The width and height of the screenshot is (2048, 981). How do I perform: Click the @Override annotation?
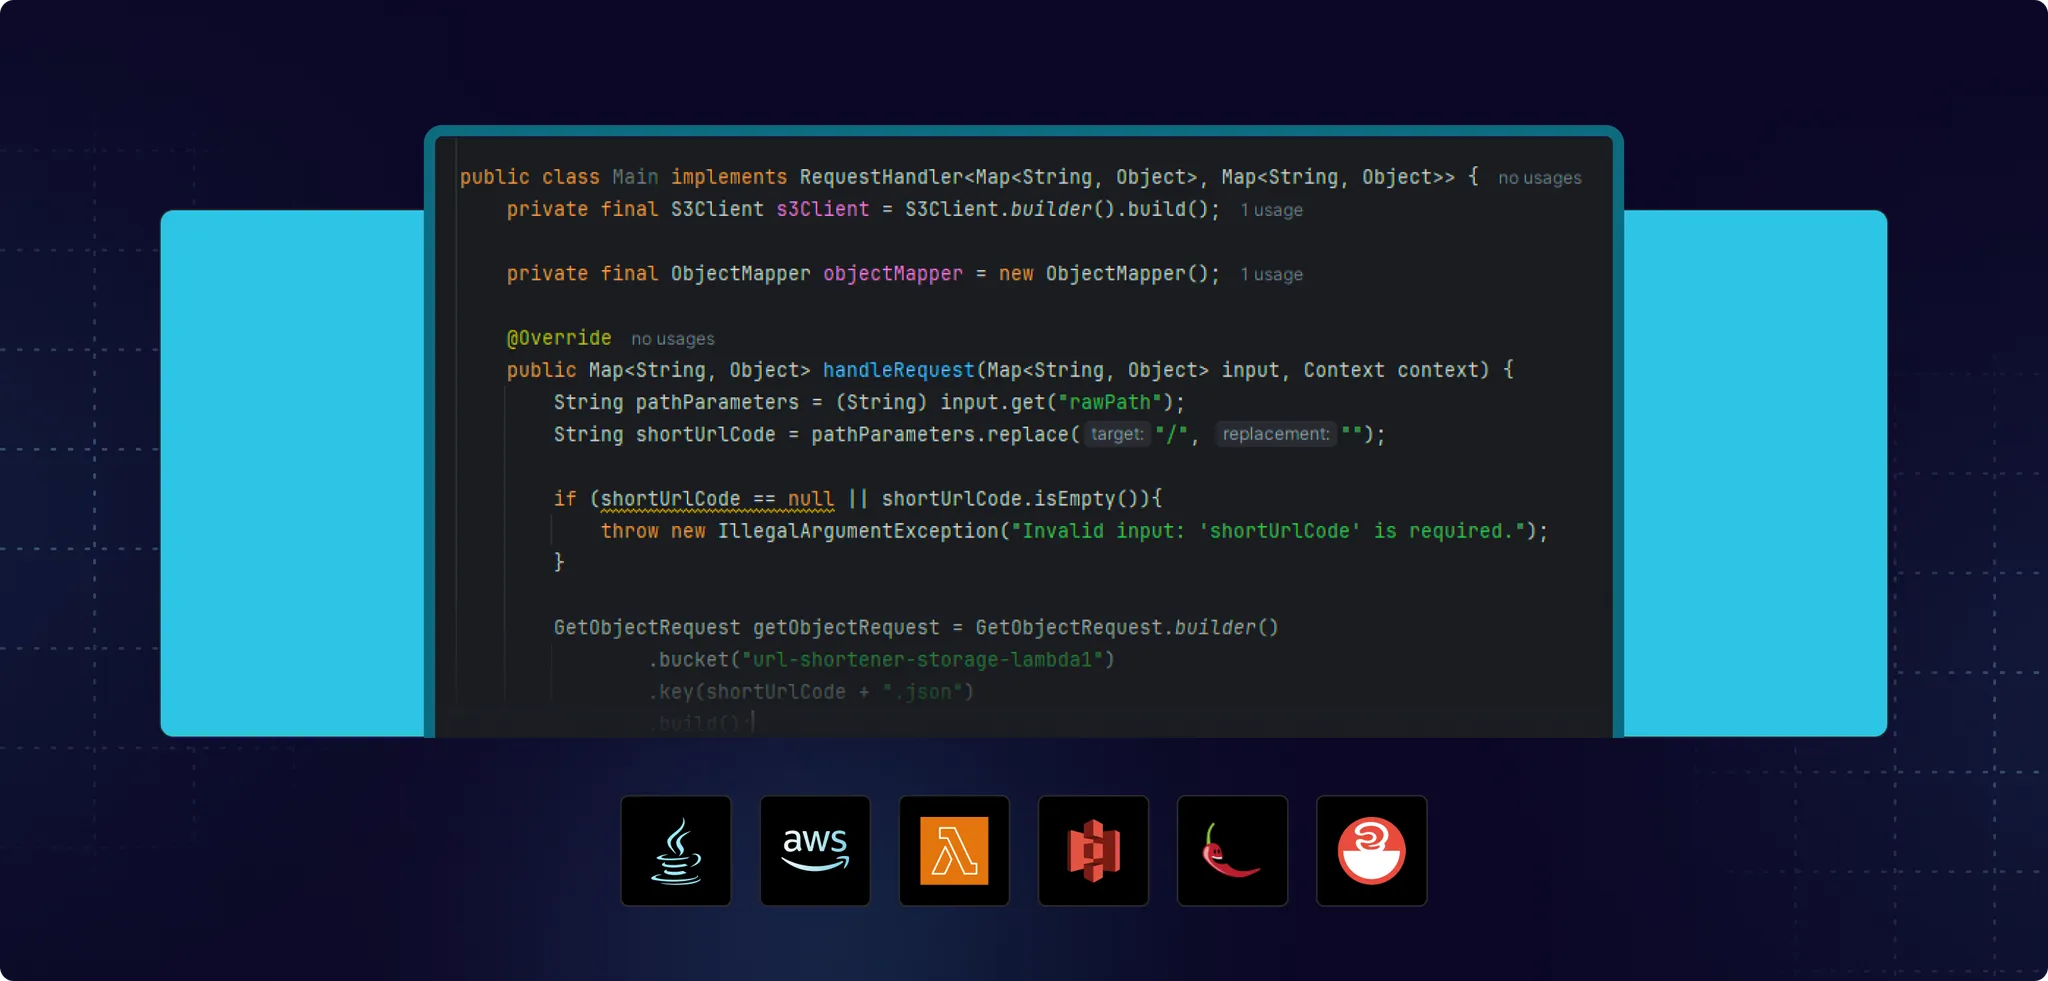[559, 338]
